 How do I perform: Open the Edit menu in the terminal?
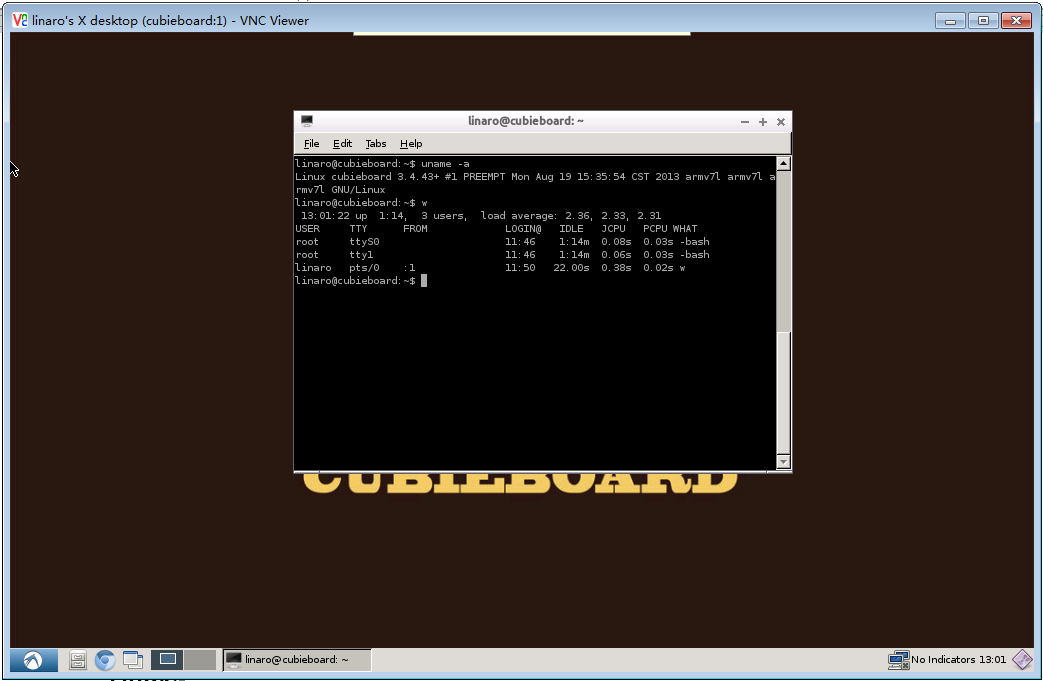(342, 144)
